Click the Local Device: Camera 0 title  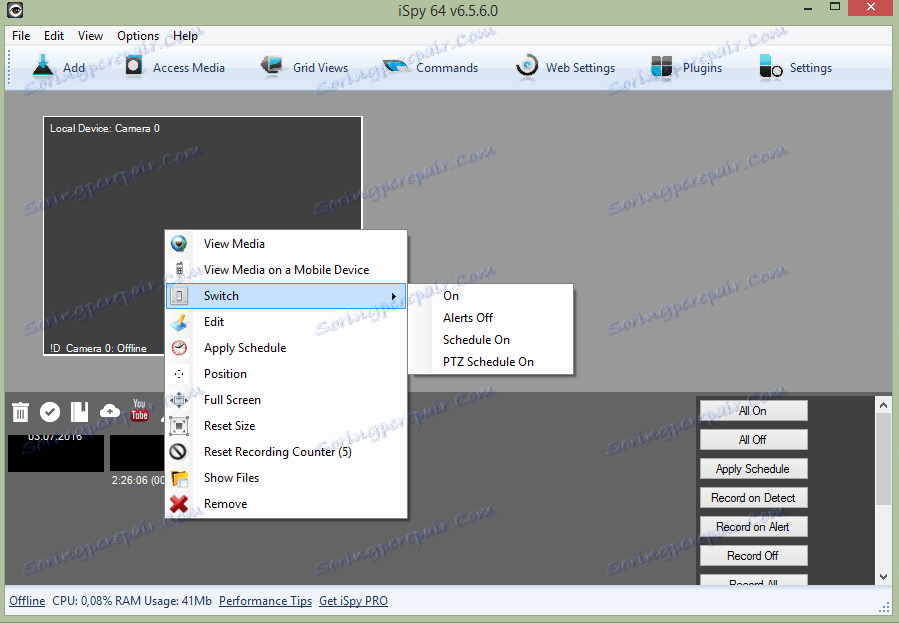[x=105, y=128]
